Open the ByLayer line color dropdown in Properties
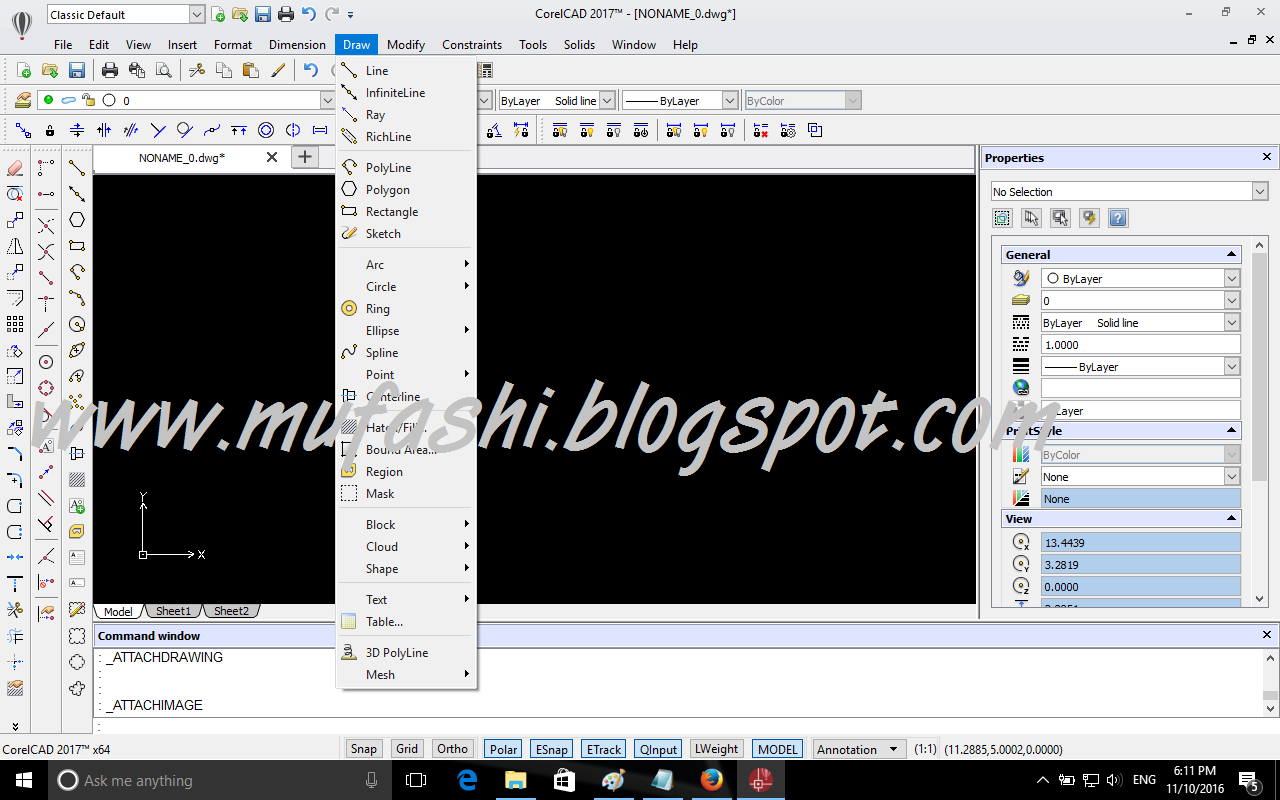 pos(1232,279)
